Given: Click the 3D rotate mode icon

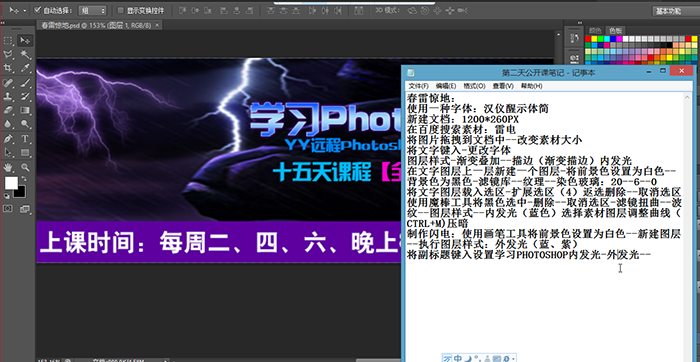Looking at the screenshot, I should [x=412, y=10].
